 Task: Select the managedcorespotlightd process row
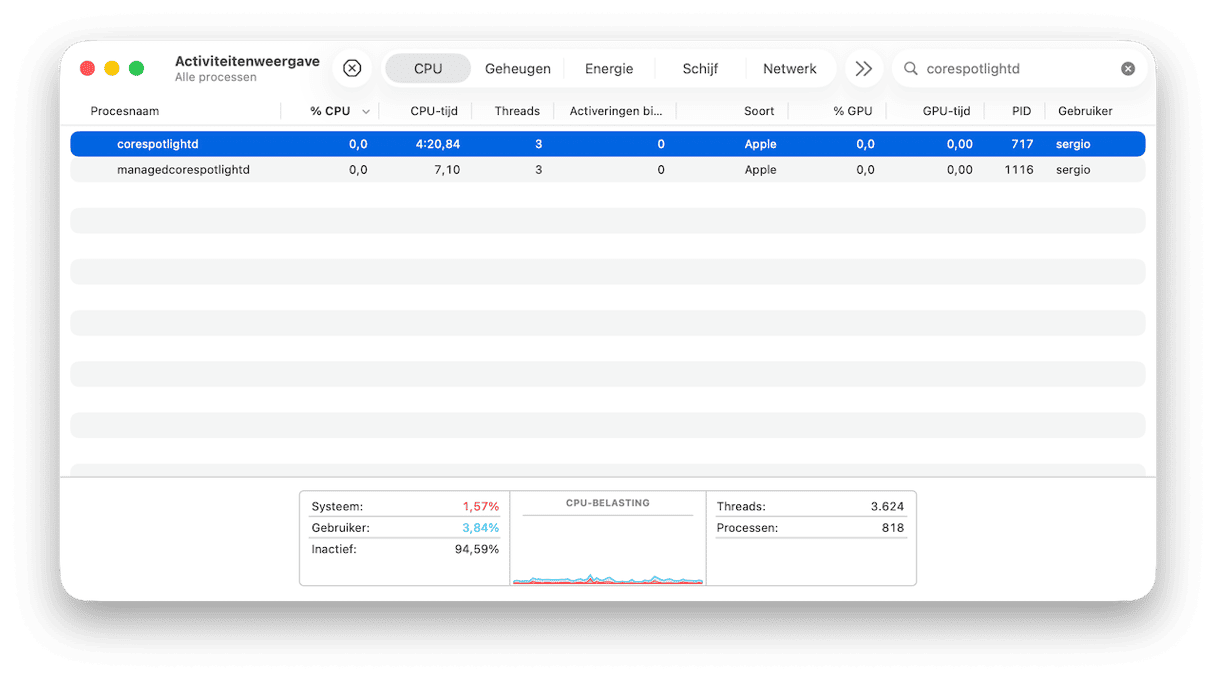pos(608,170)
